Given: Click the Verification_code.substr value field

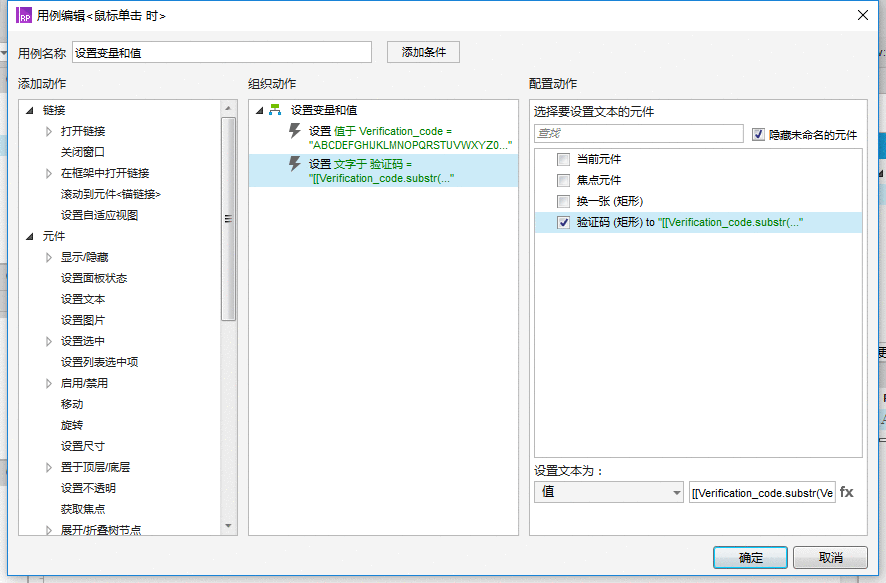Looking at the screenshot, I should (x=762, y=493).
